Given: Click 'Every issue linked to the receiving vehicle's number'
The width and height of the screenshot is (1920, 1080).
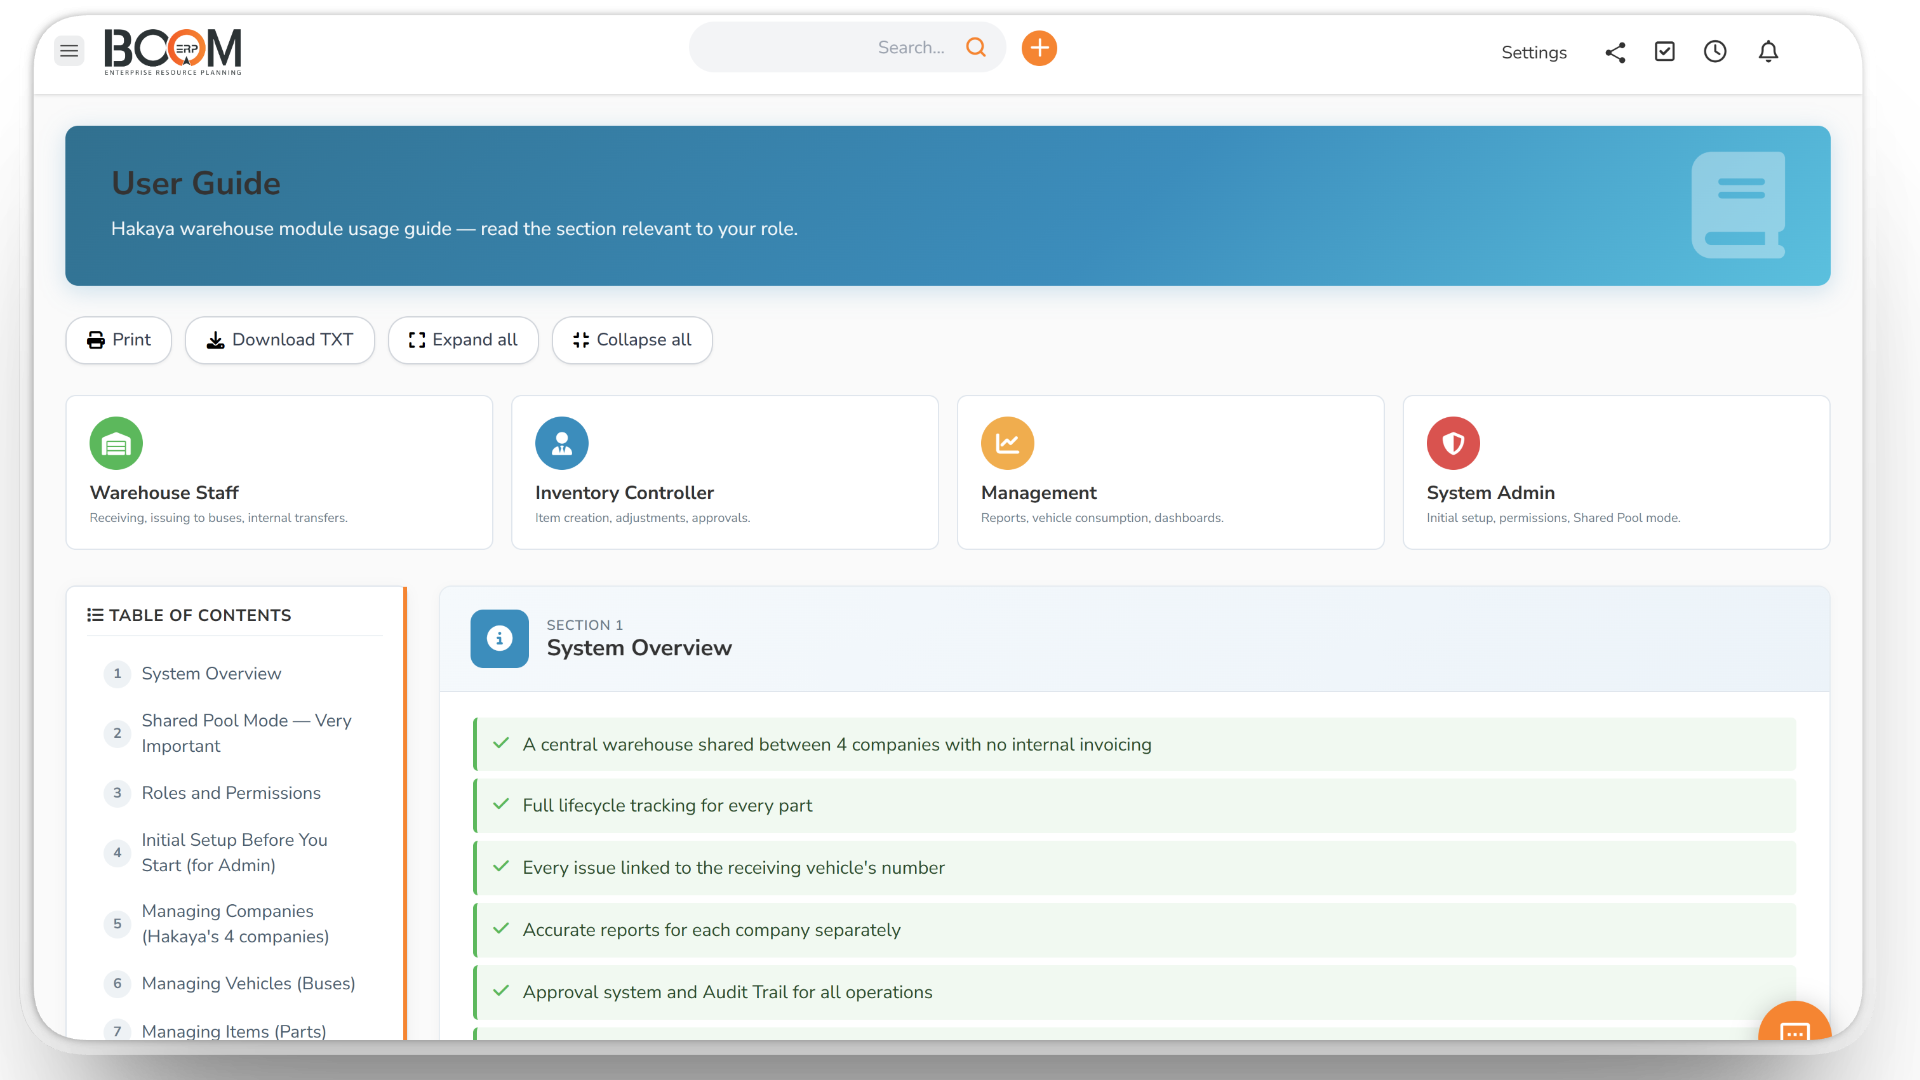Looking at the screenshot, I should [1135, 868].
